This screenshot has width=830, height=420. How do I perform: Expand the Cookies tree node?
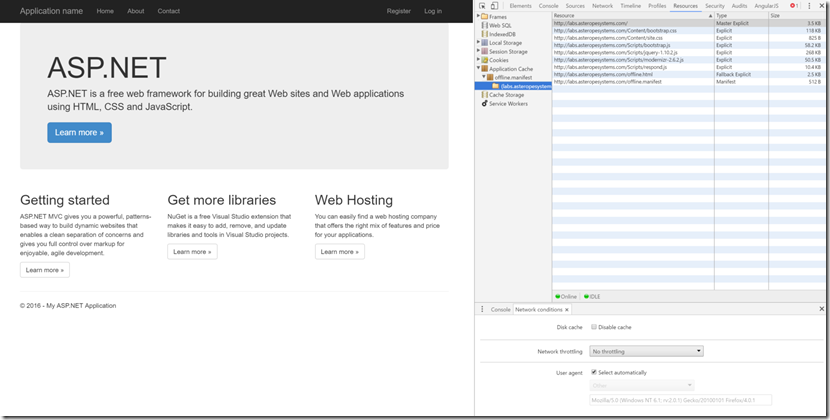(479, 60)
